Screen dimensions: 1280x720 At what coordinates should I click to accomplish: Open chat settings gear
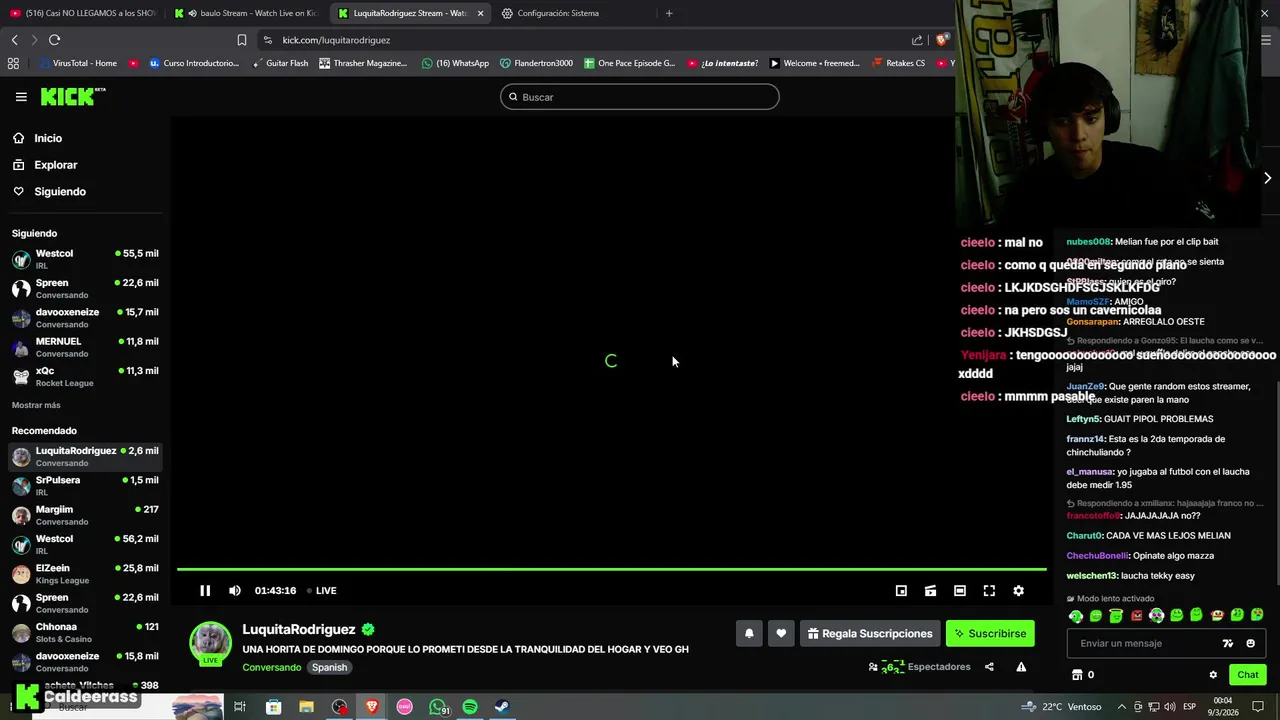pos(1213,675)
